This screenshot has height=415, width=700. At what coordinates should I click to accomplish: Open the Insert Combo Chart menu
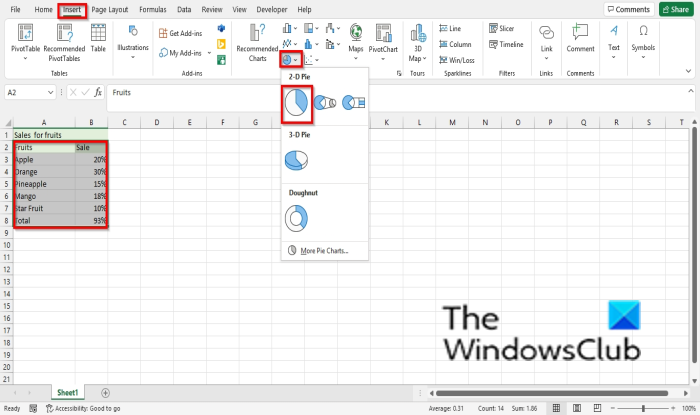(333, 44)
